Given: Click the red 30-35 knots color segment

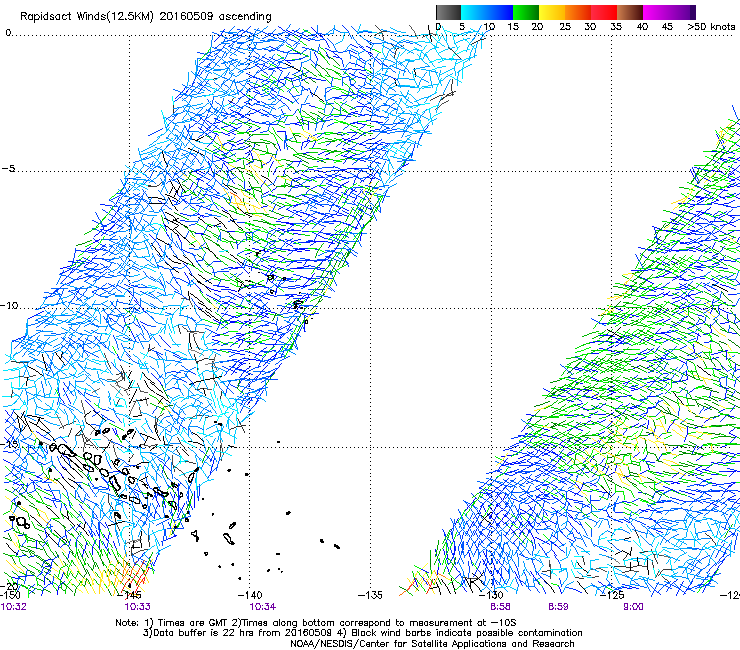Looking at the screenshot, I should [x=604, y=12].
